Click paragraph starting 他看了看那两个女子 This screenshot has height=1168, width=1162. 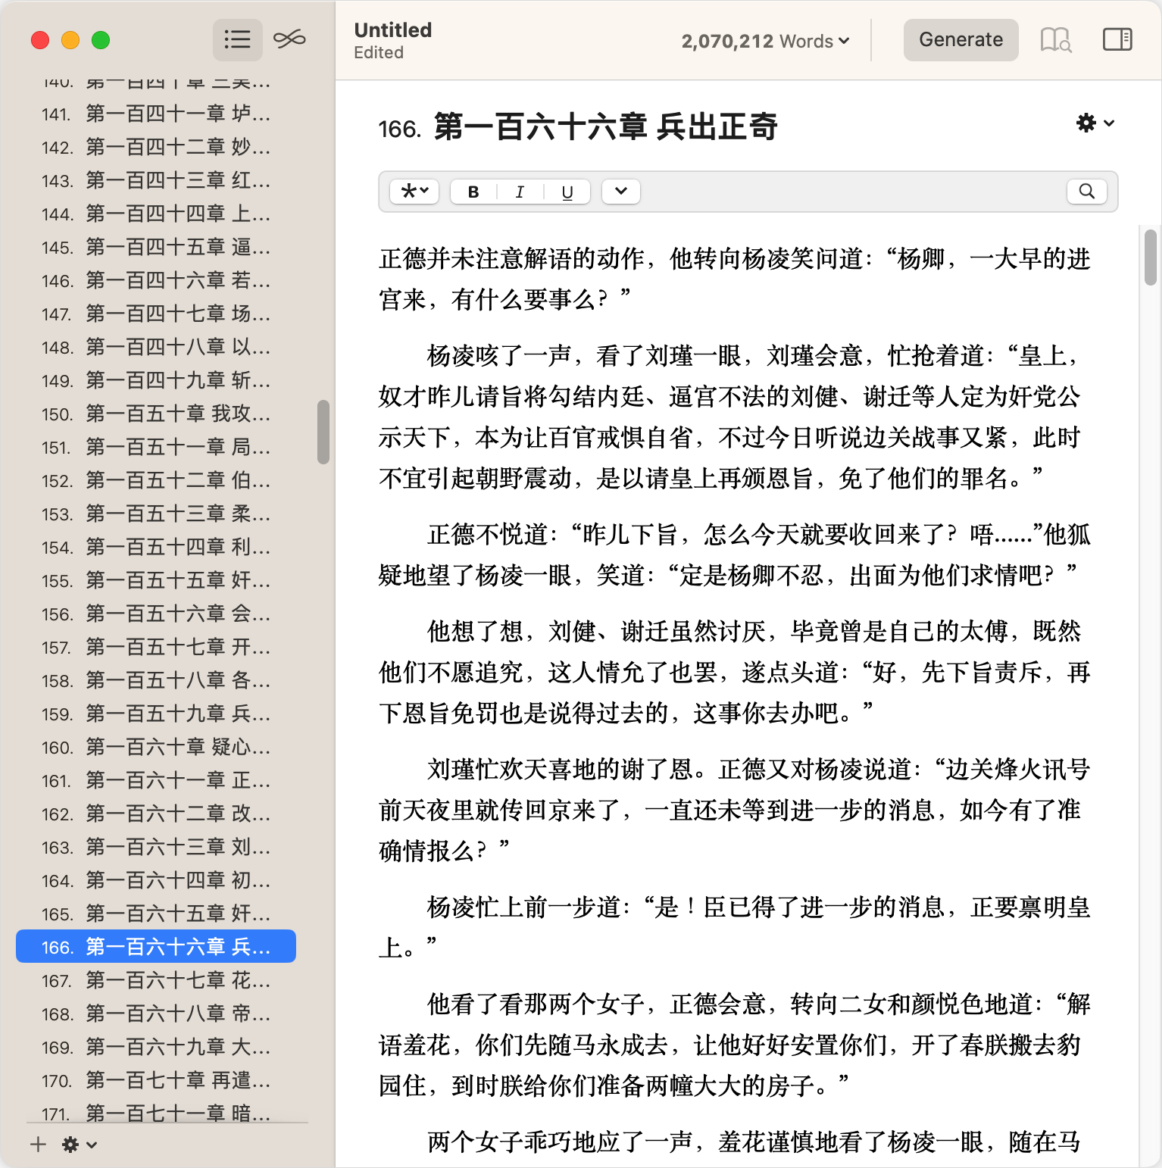click(734, 1045)
